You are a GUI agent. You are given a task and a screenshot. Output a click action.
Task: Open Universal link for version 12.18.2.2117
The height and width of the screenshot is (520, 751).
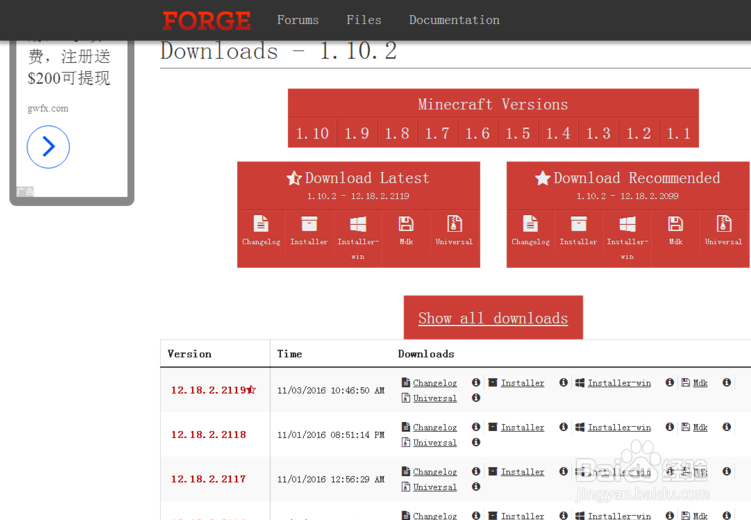click(x=434, y=487)
